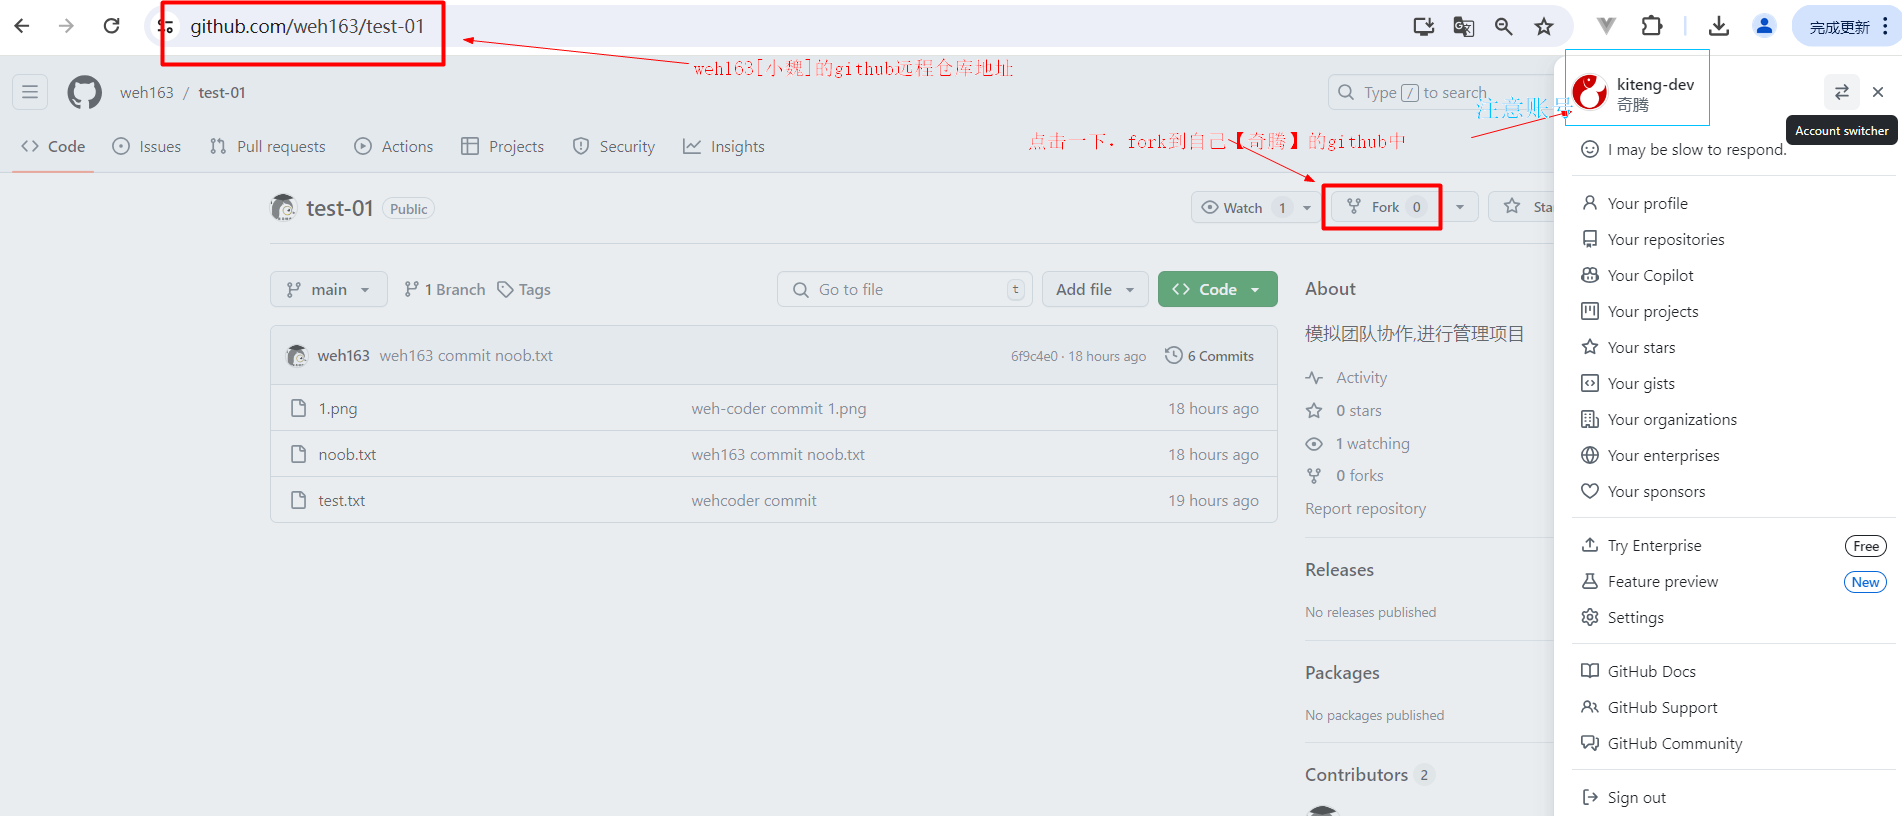The width and height of the screenshot is (1902, 816).
Task: Switch to the Projects tab
Action: point(503,146)
